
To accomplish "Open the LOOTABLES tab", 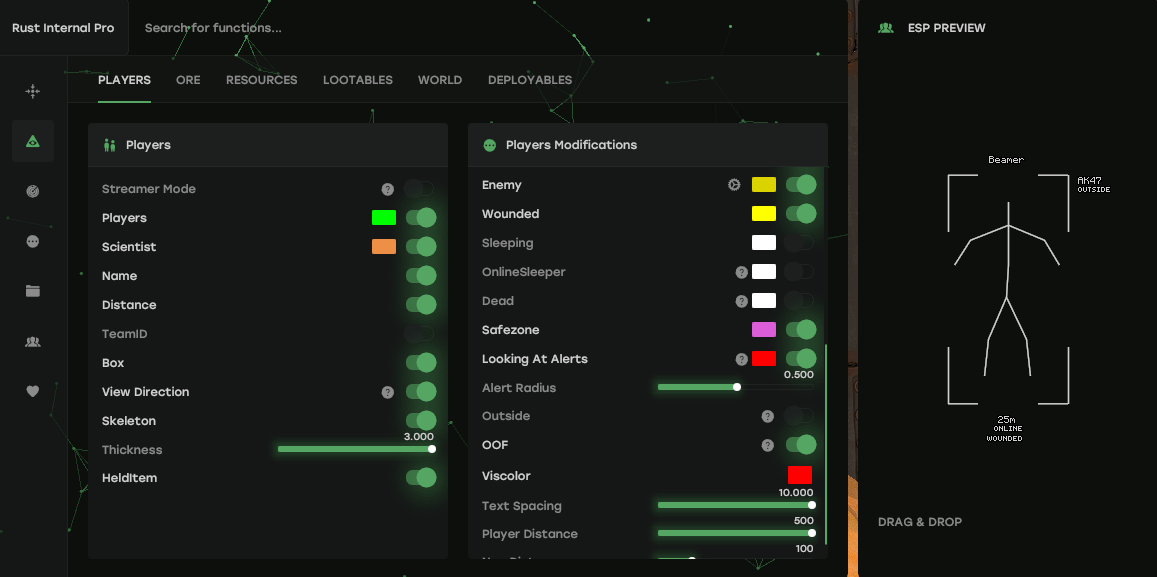I will point(358,80).
